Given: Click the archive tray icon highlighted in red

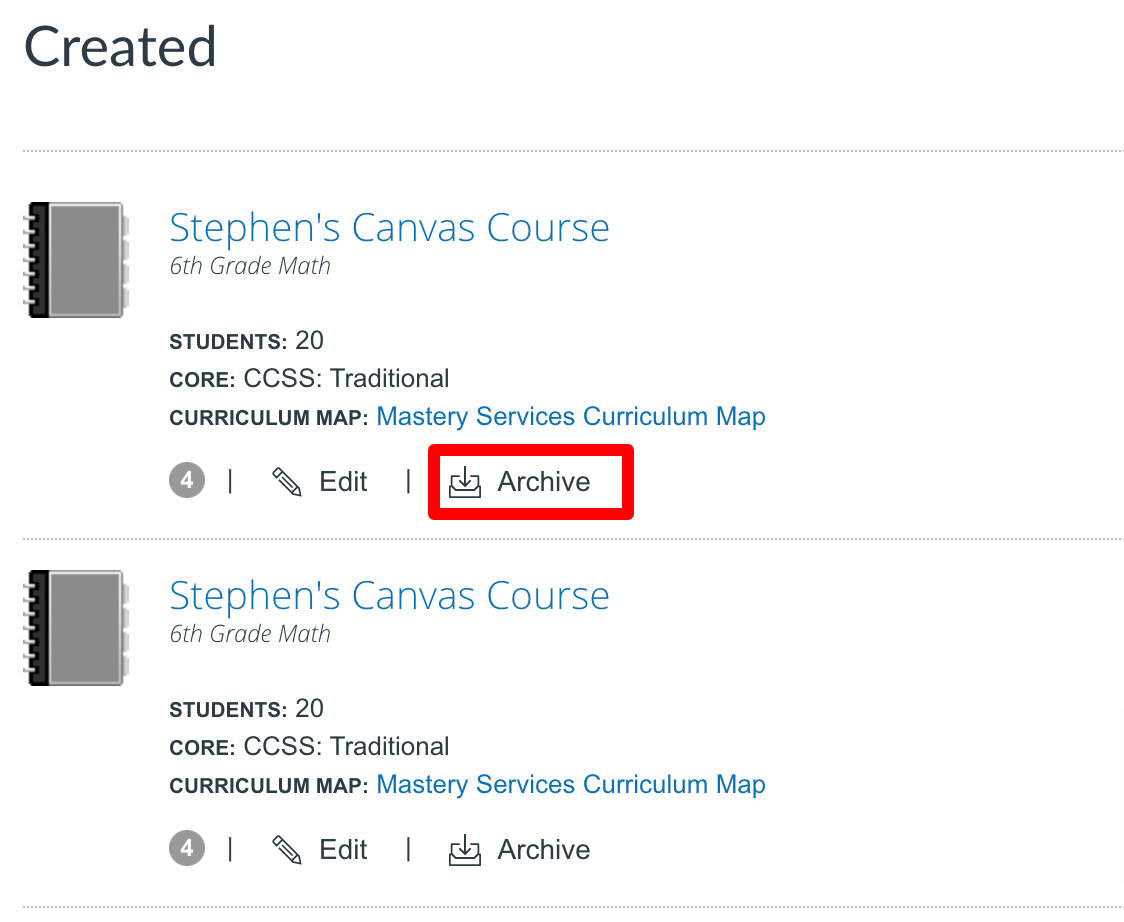Looking at the screenshot, I should (464, 483).
